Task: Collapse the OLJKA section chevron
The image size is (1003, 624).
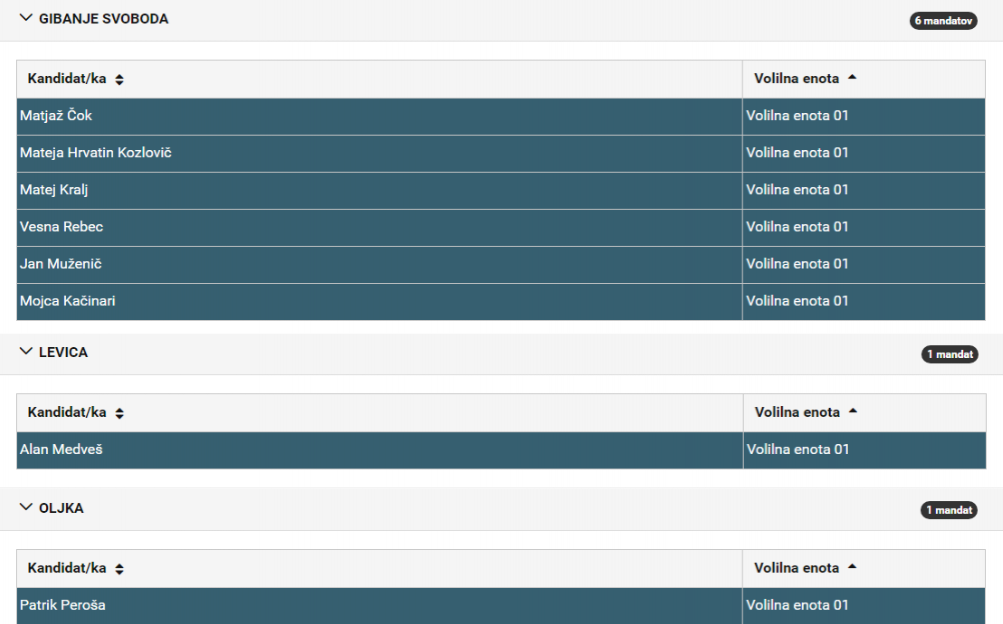Action: [x=26, y=508]
